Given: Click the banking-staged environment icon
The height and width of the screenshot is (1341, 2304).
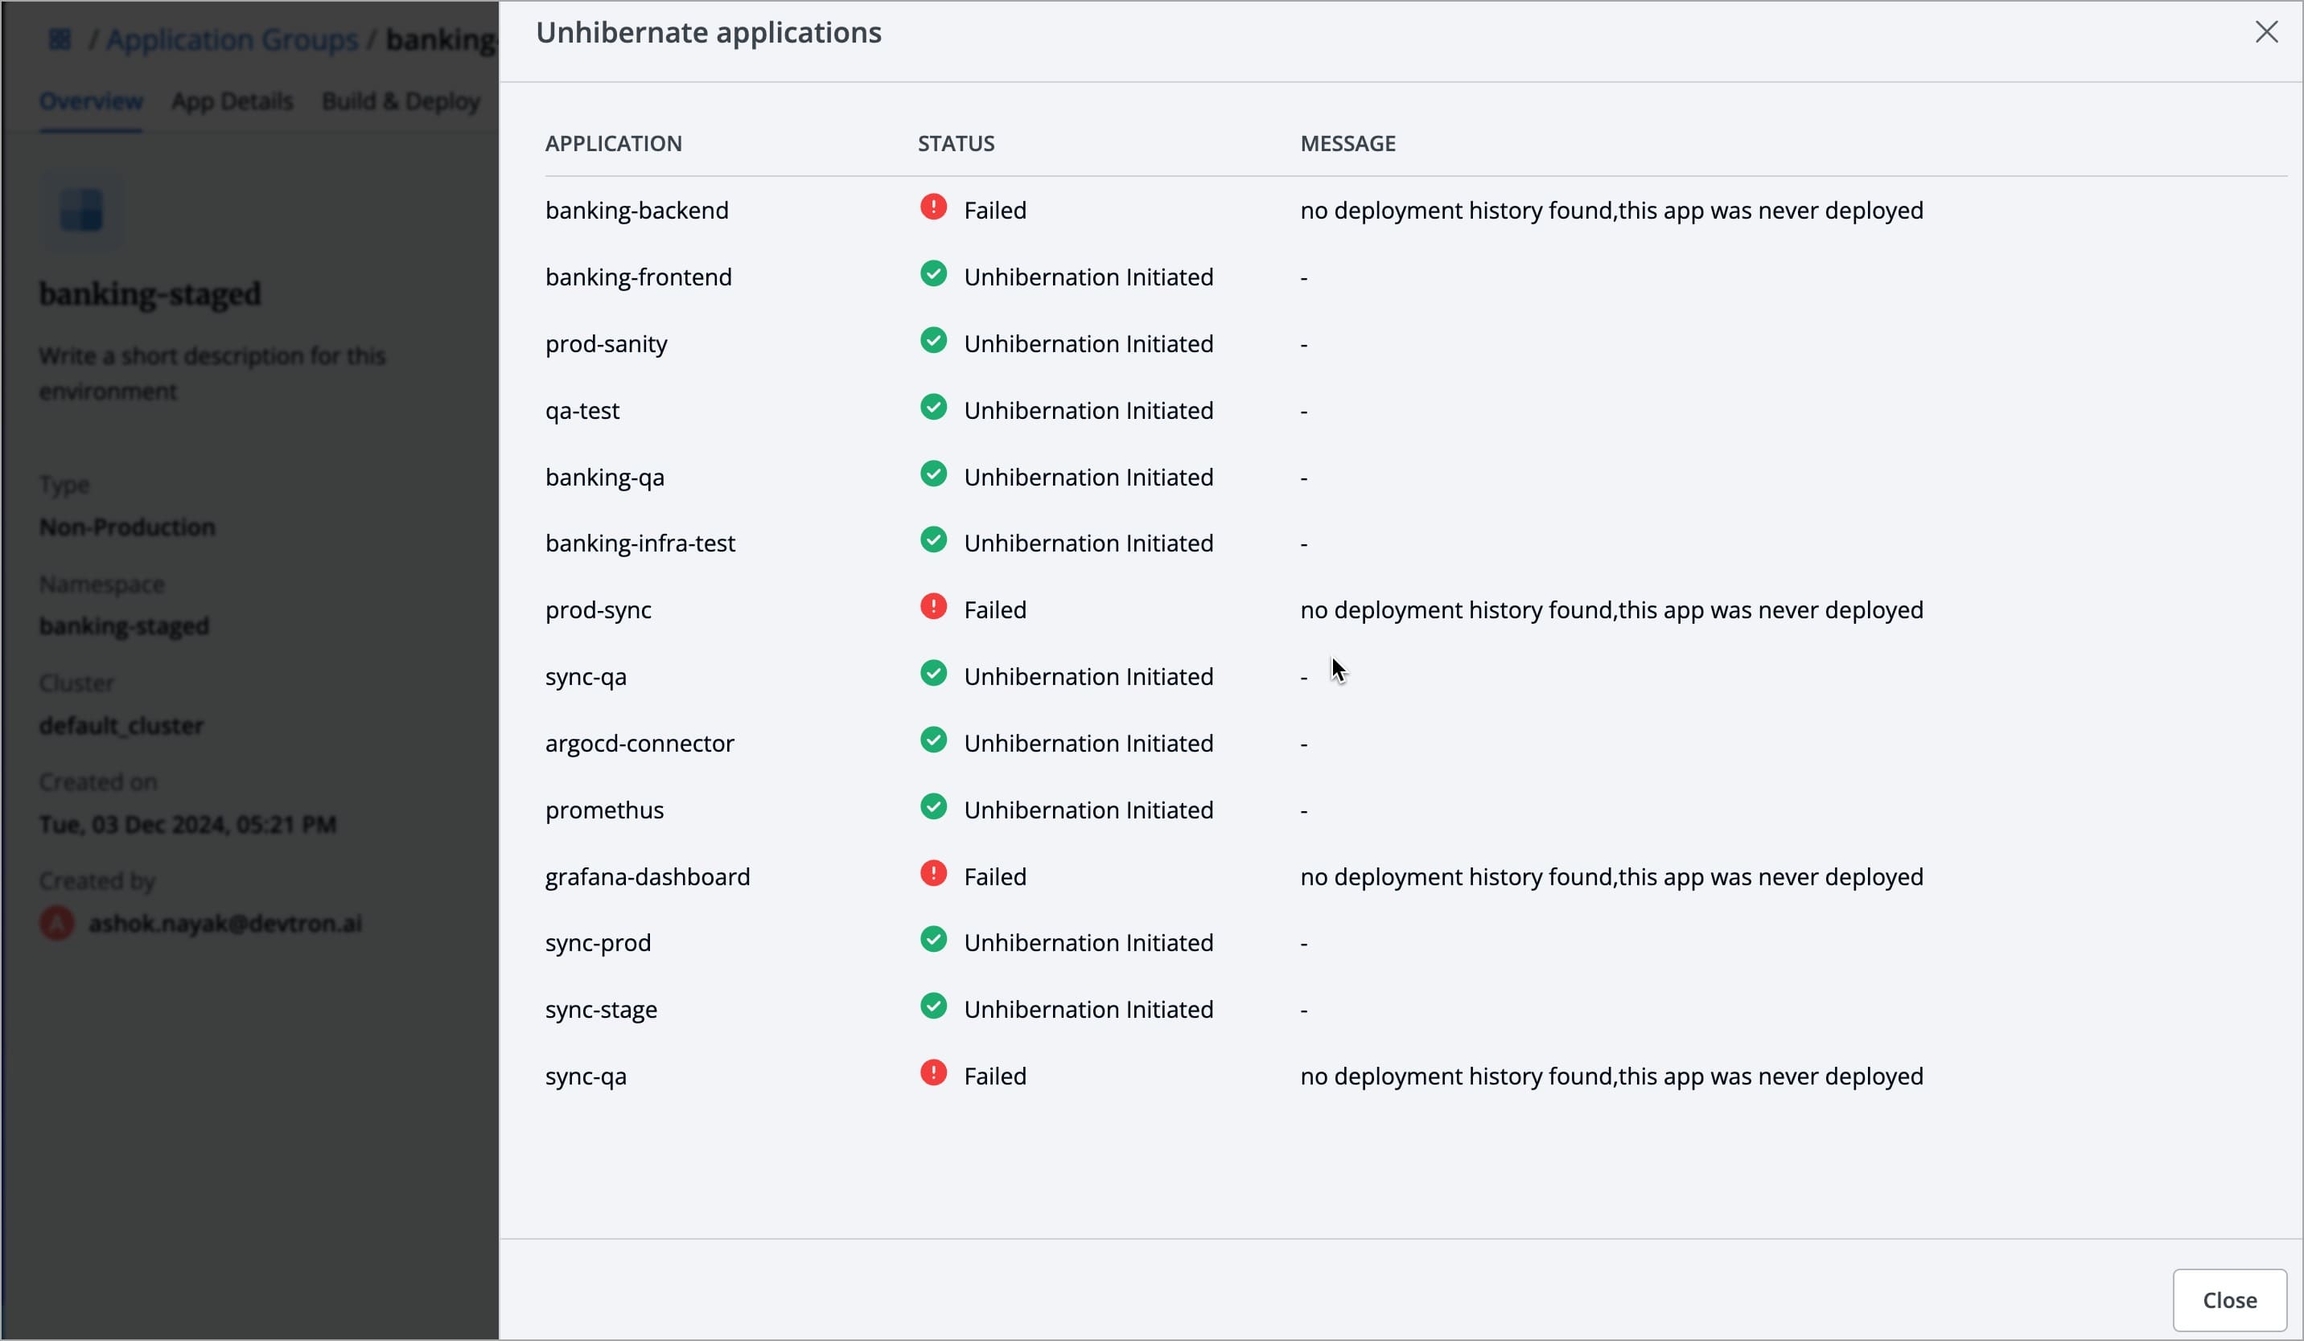Looking at the screenshot, I should 82,210.
